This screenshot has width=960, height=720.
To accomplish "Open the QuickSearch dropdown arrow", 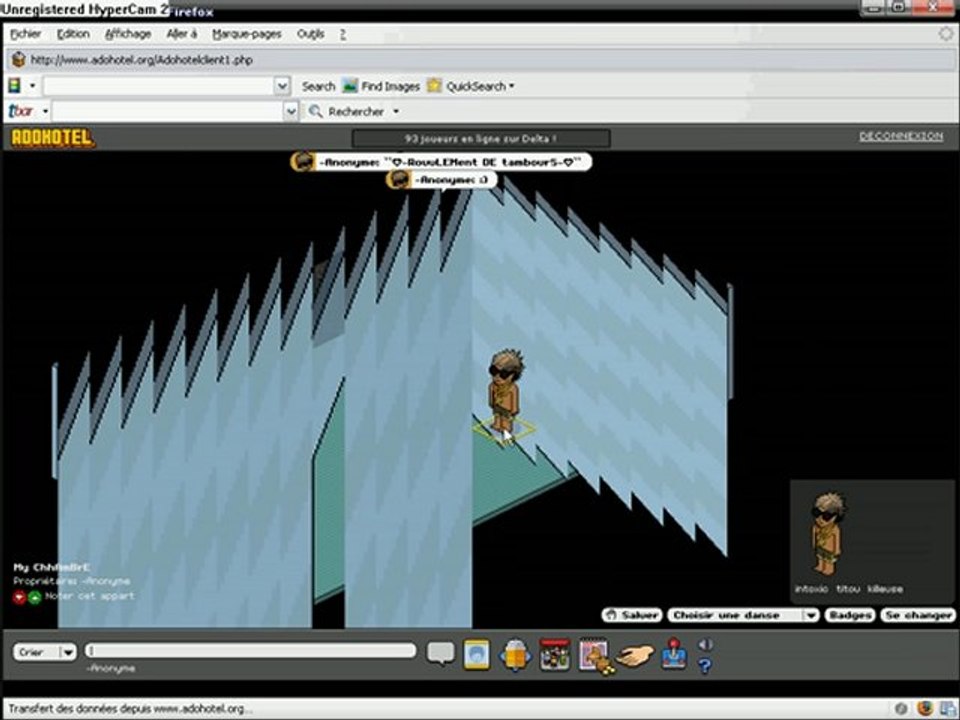I will [512, 86].
